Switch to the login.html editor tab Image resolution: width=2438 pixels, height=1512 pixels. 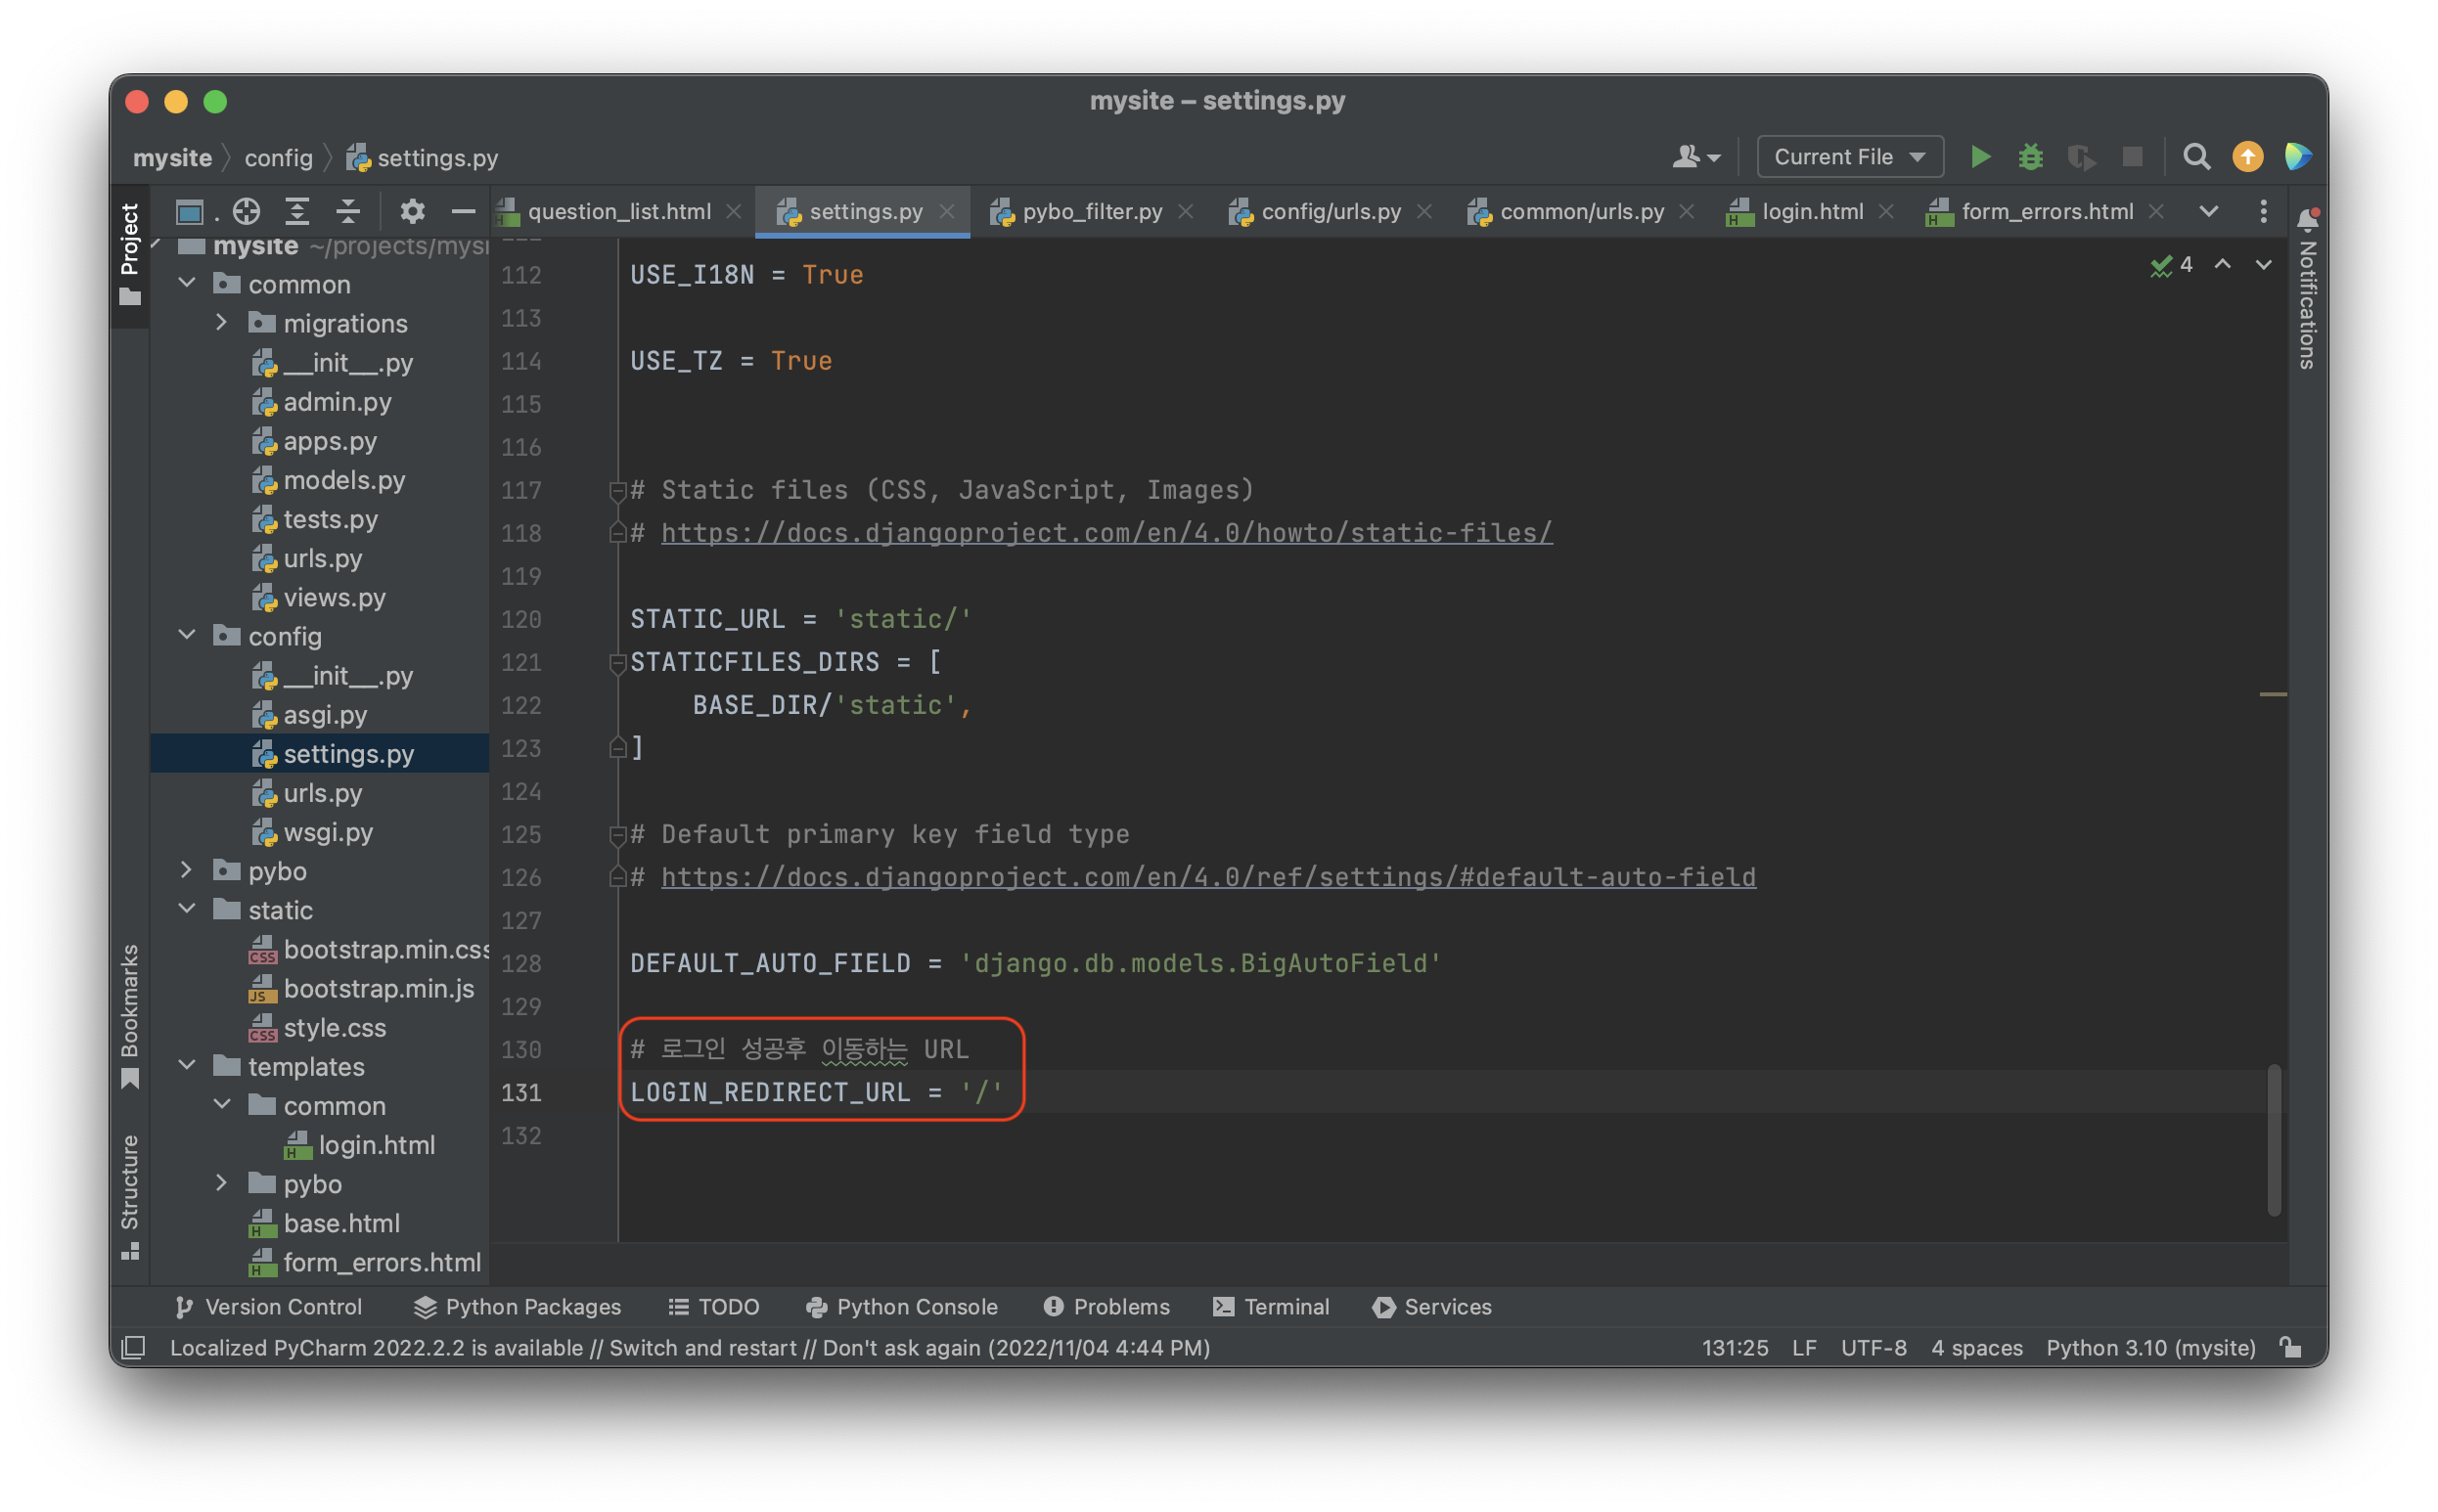[x=1811, y=212]
